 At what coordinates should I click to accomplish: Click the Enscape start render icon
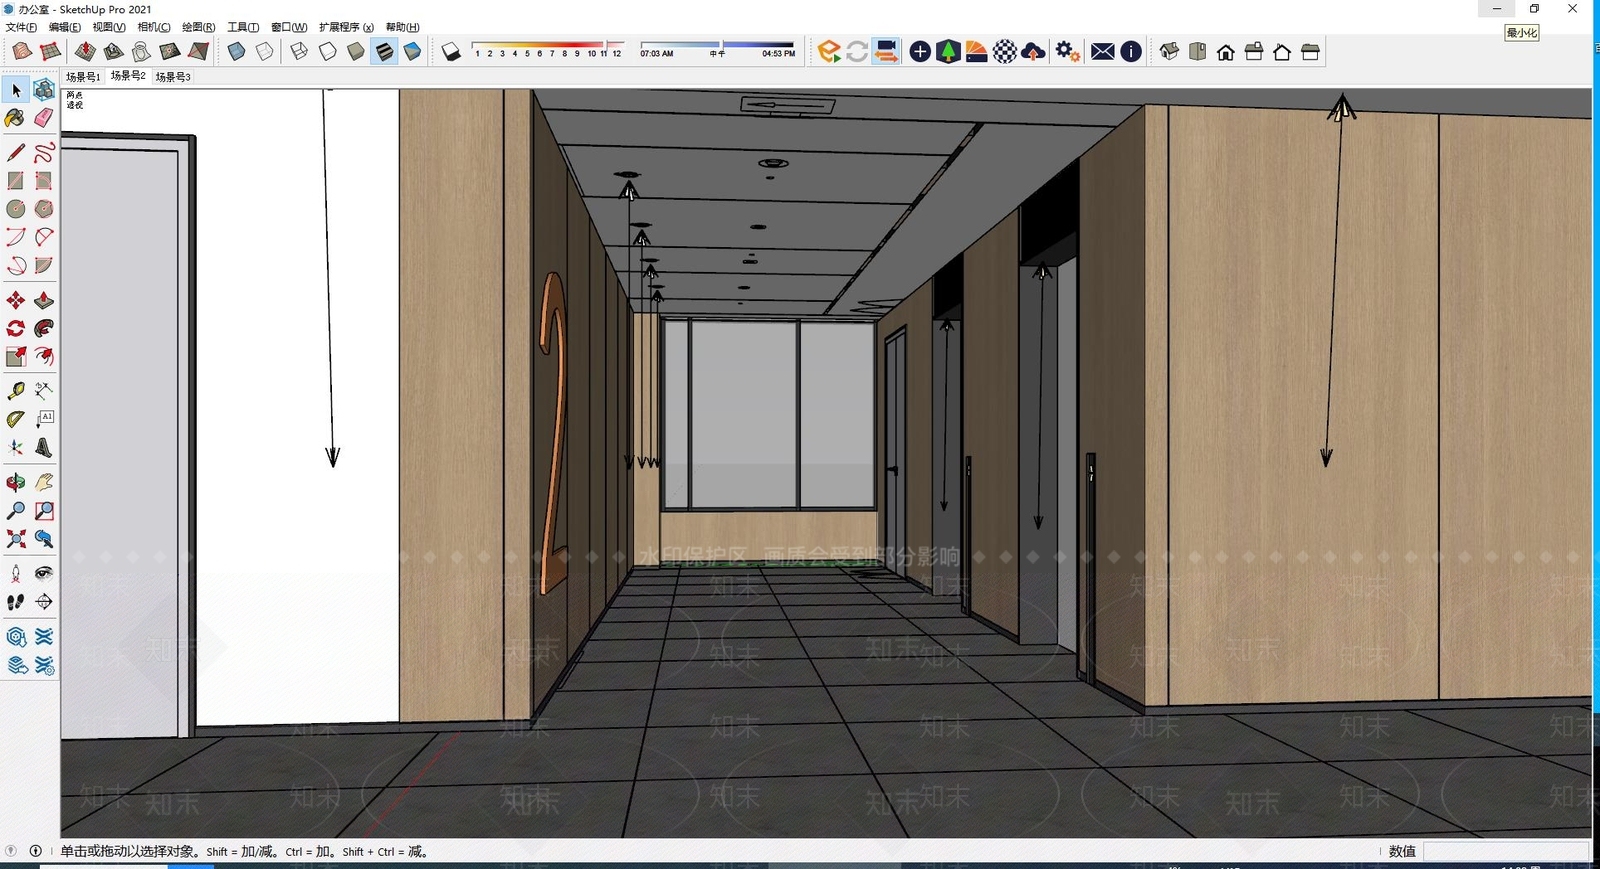click(828, 51)
